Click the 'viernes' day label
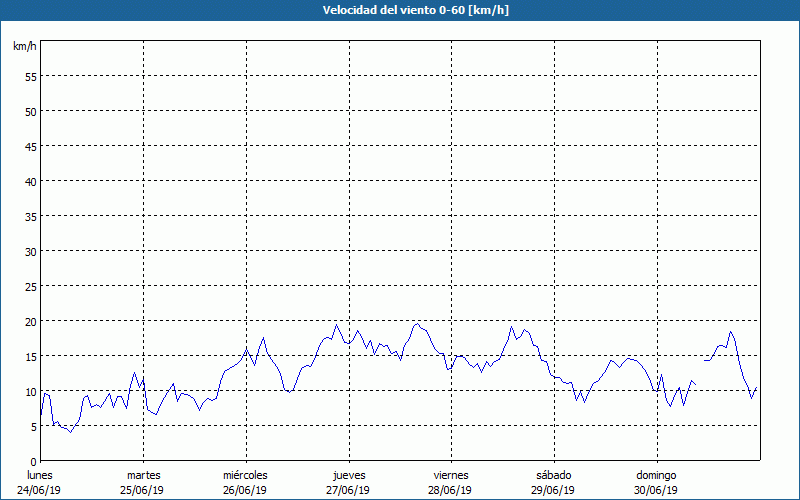 451,475
